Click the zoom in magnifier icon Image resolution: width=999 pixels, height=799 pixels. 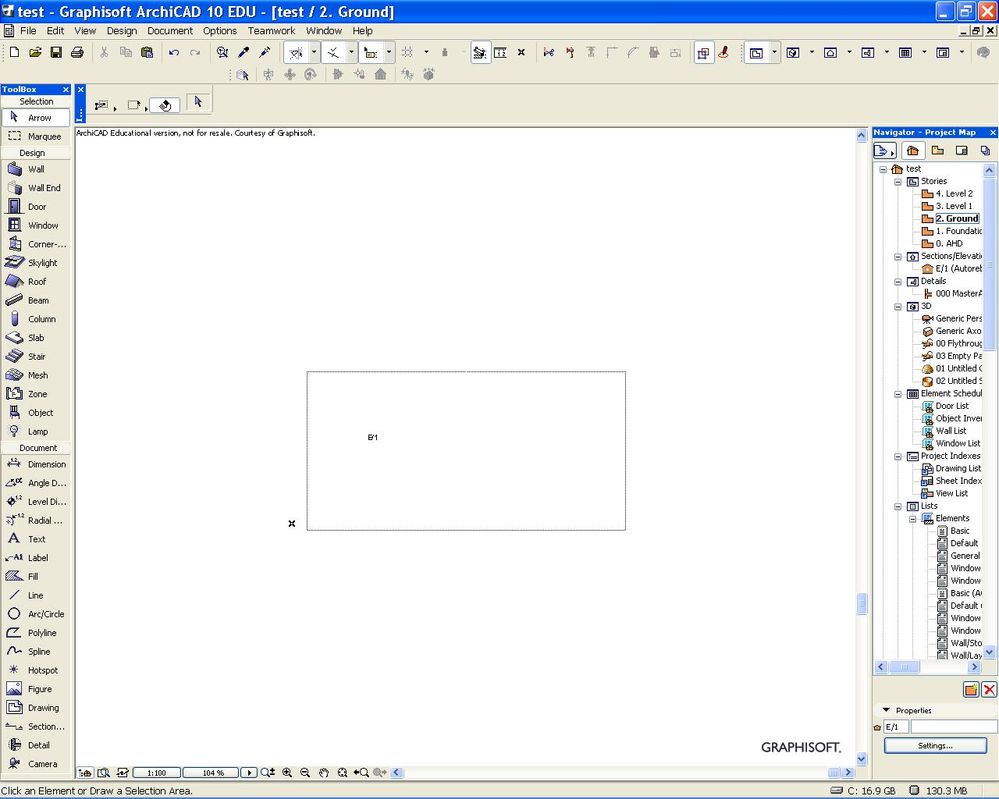(287, 773)
